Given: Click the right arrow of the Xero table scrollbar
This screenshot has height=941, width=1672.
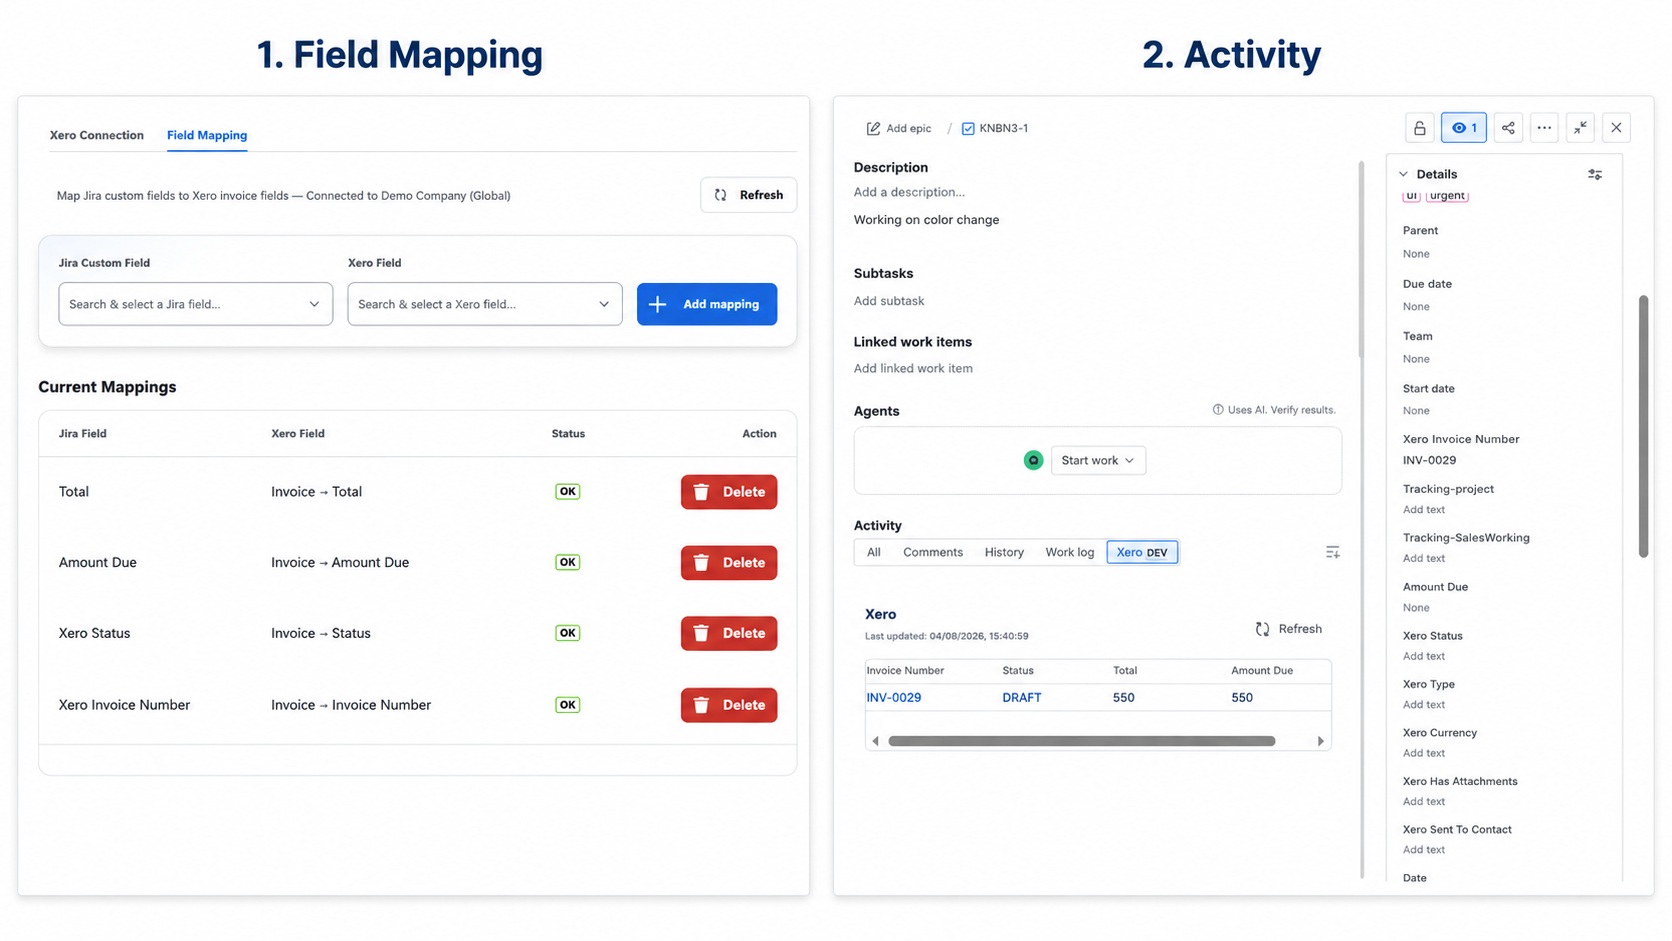Looking at the screenshot, I should (1321, 741).
